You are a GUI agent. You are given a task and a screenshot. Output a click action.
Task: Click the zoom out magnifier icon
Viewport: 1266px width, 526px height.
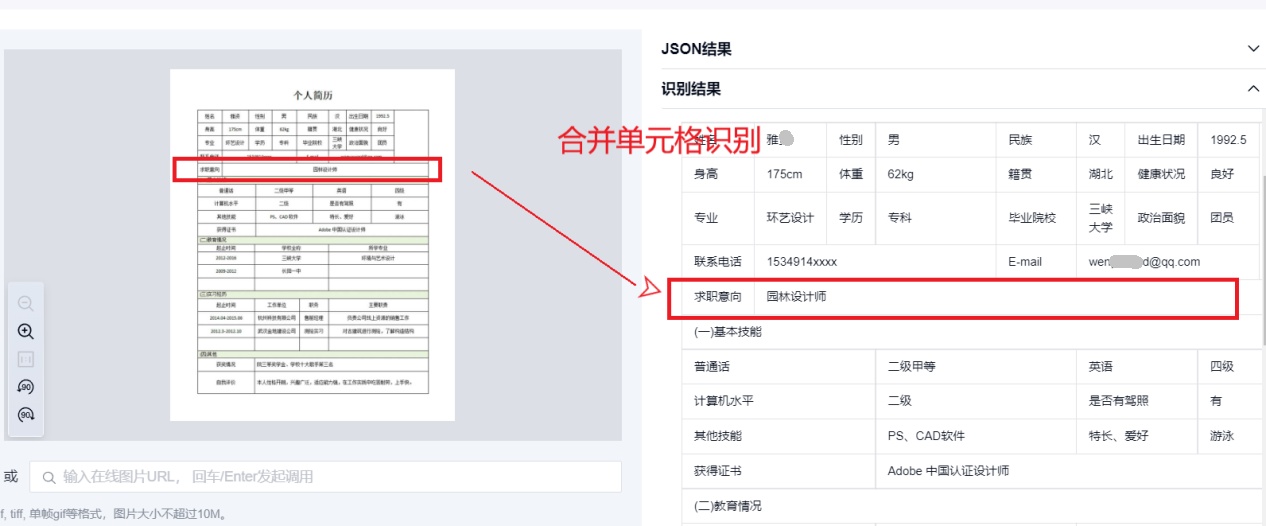point(26,303)
